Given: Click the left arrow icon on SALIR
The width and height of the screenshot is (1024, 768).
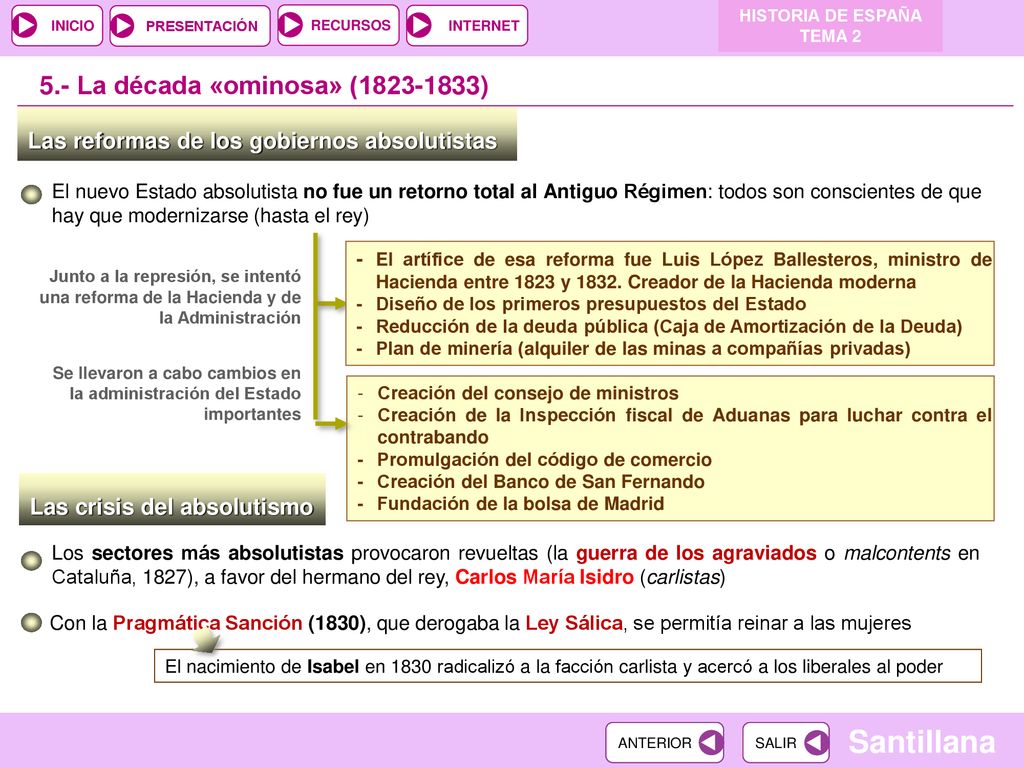Looking at the screenshot, I should 816,743.
